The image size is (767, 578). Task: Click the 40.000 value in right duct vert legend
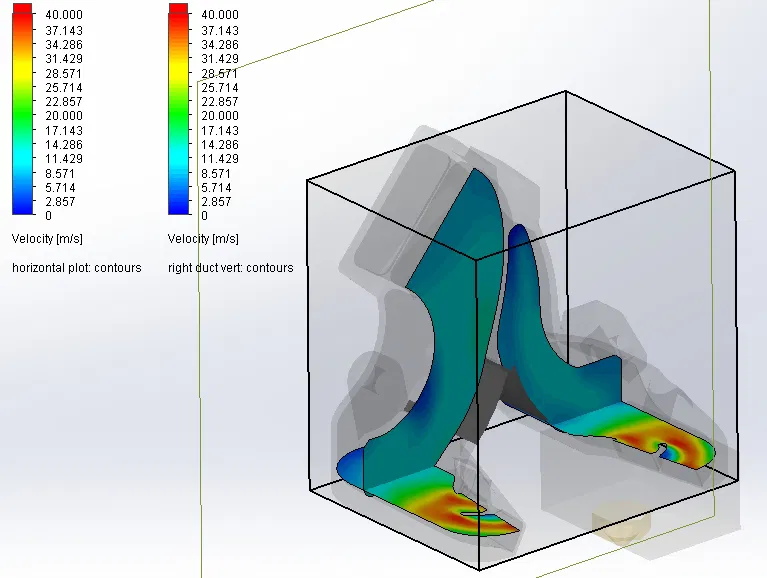[220, 15]
